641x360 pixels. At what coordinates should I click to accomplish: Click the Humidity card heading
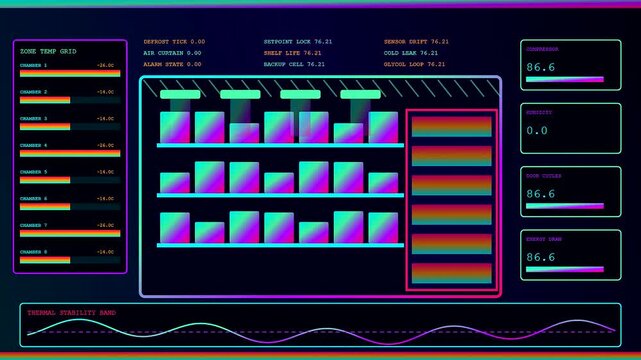click(x=539, y=112)
